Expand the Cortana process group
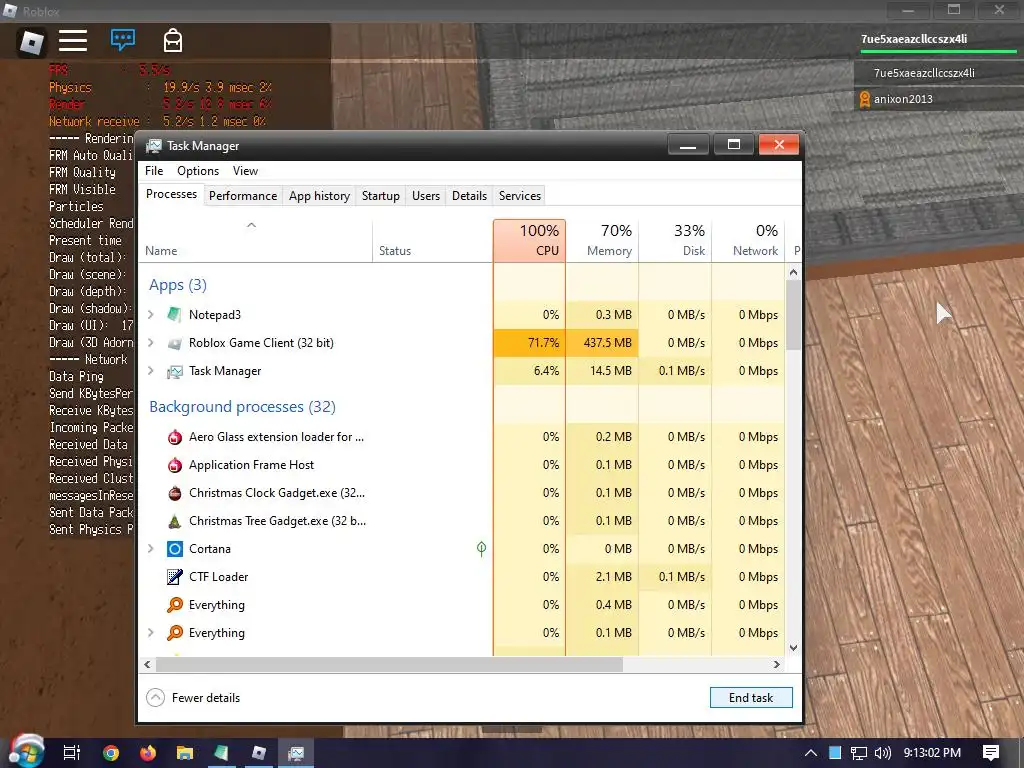The width and height of the screenshot is (1024, 768). point(151,549)
